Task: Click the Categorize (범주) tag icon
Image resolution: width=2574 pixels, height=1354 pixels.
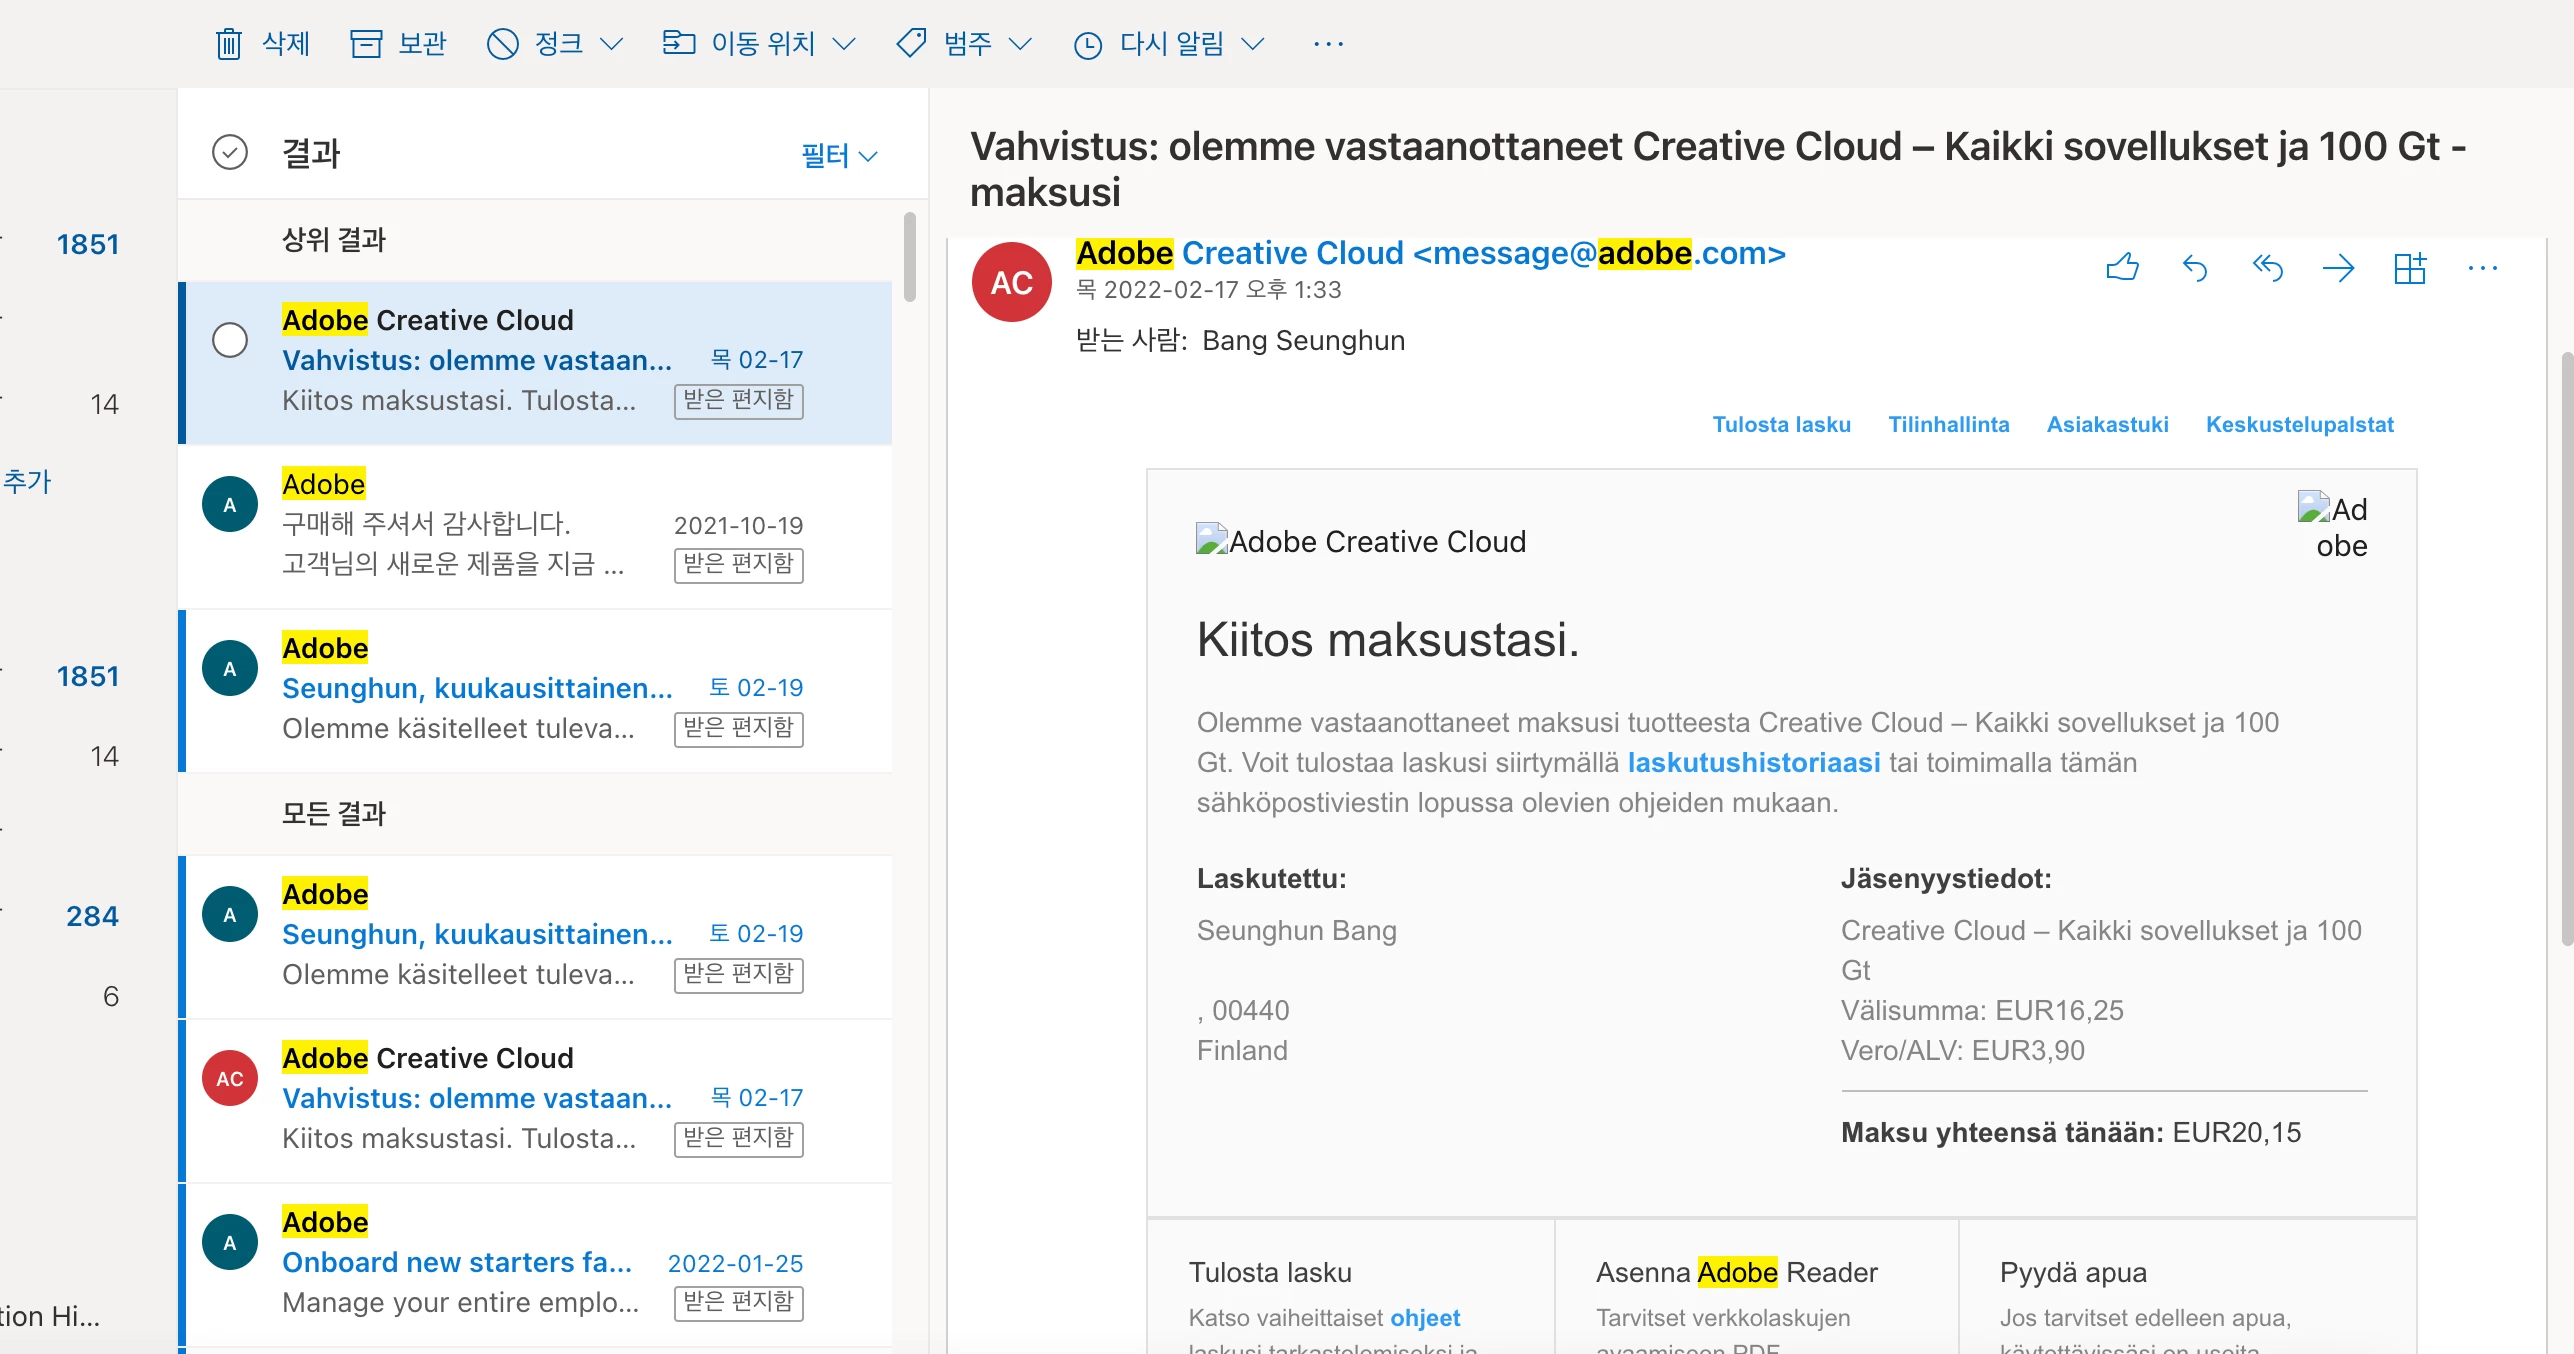Action: pos(911,43)
